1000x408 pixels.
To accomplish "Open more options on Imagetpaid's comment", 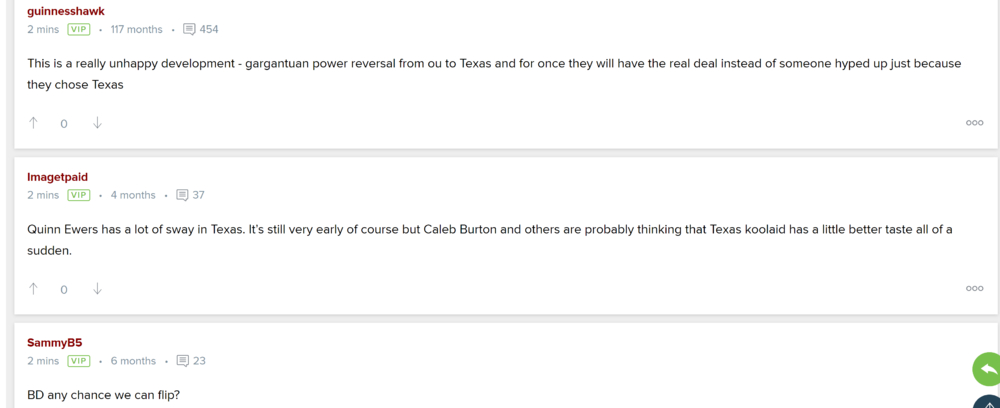I will pos(974,289).
